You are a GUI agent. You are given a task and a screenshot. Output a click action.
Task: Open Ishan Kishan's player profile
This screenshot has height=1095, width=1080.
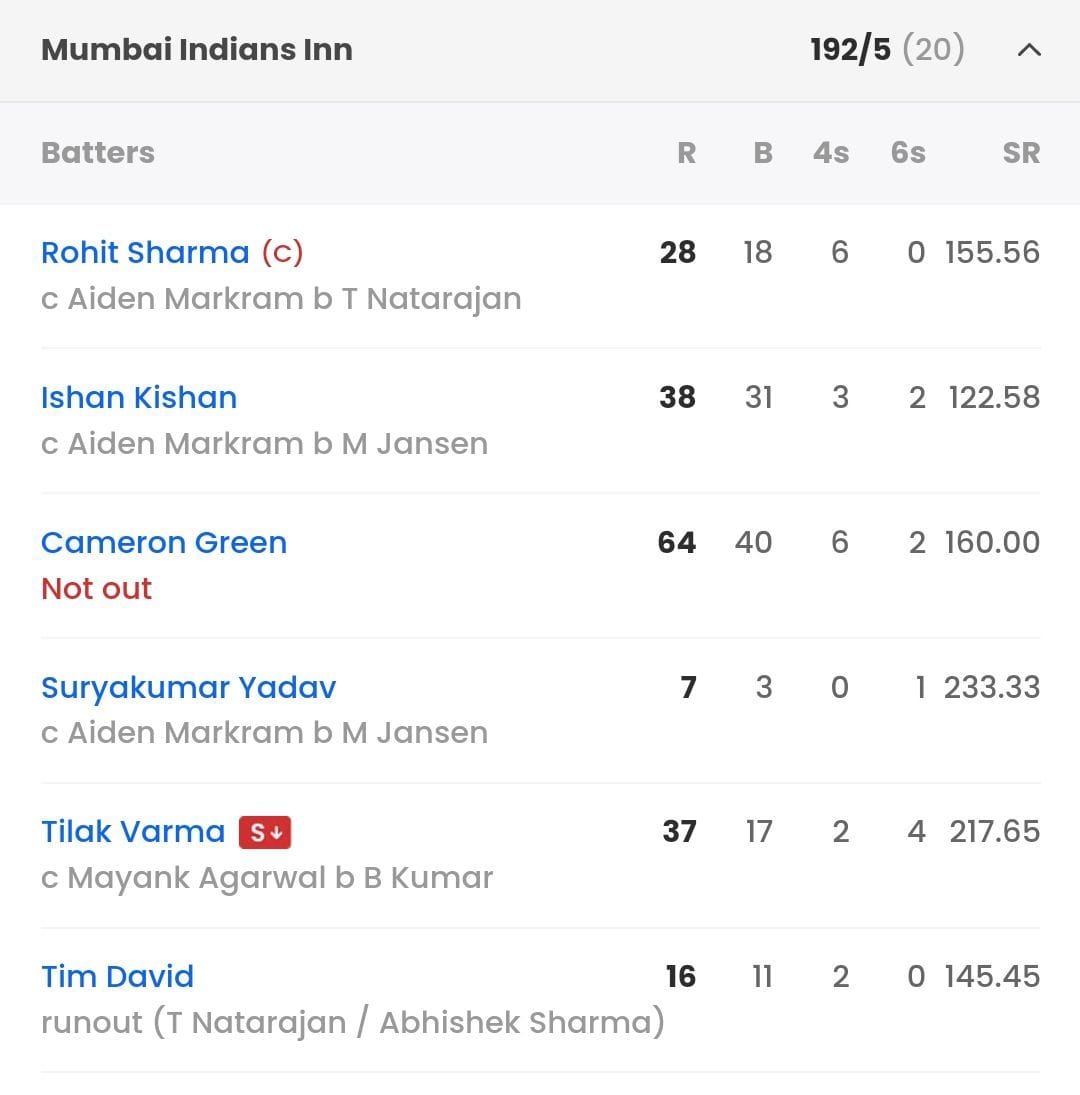point(138,397)
